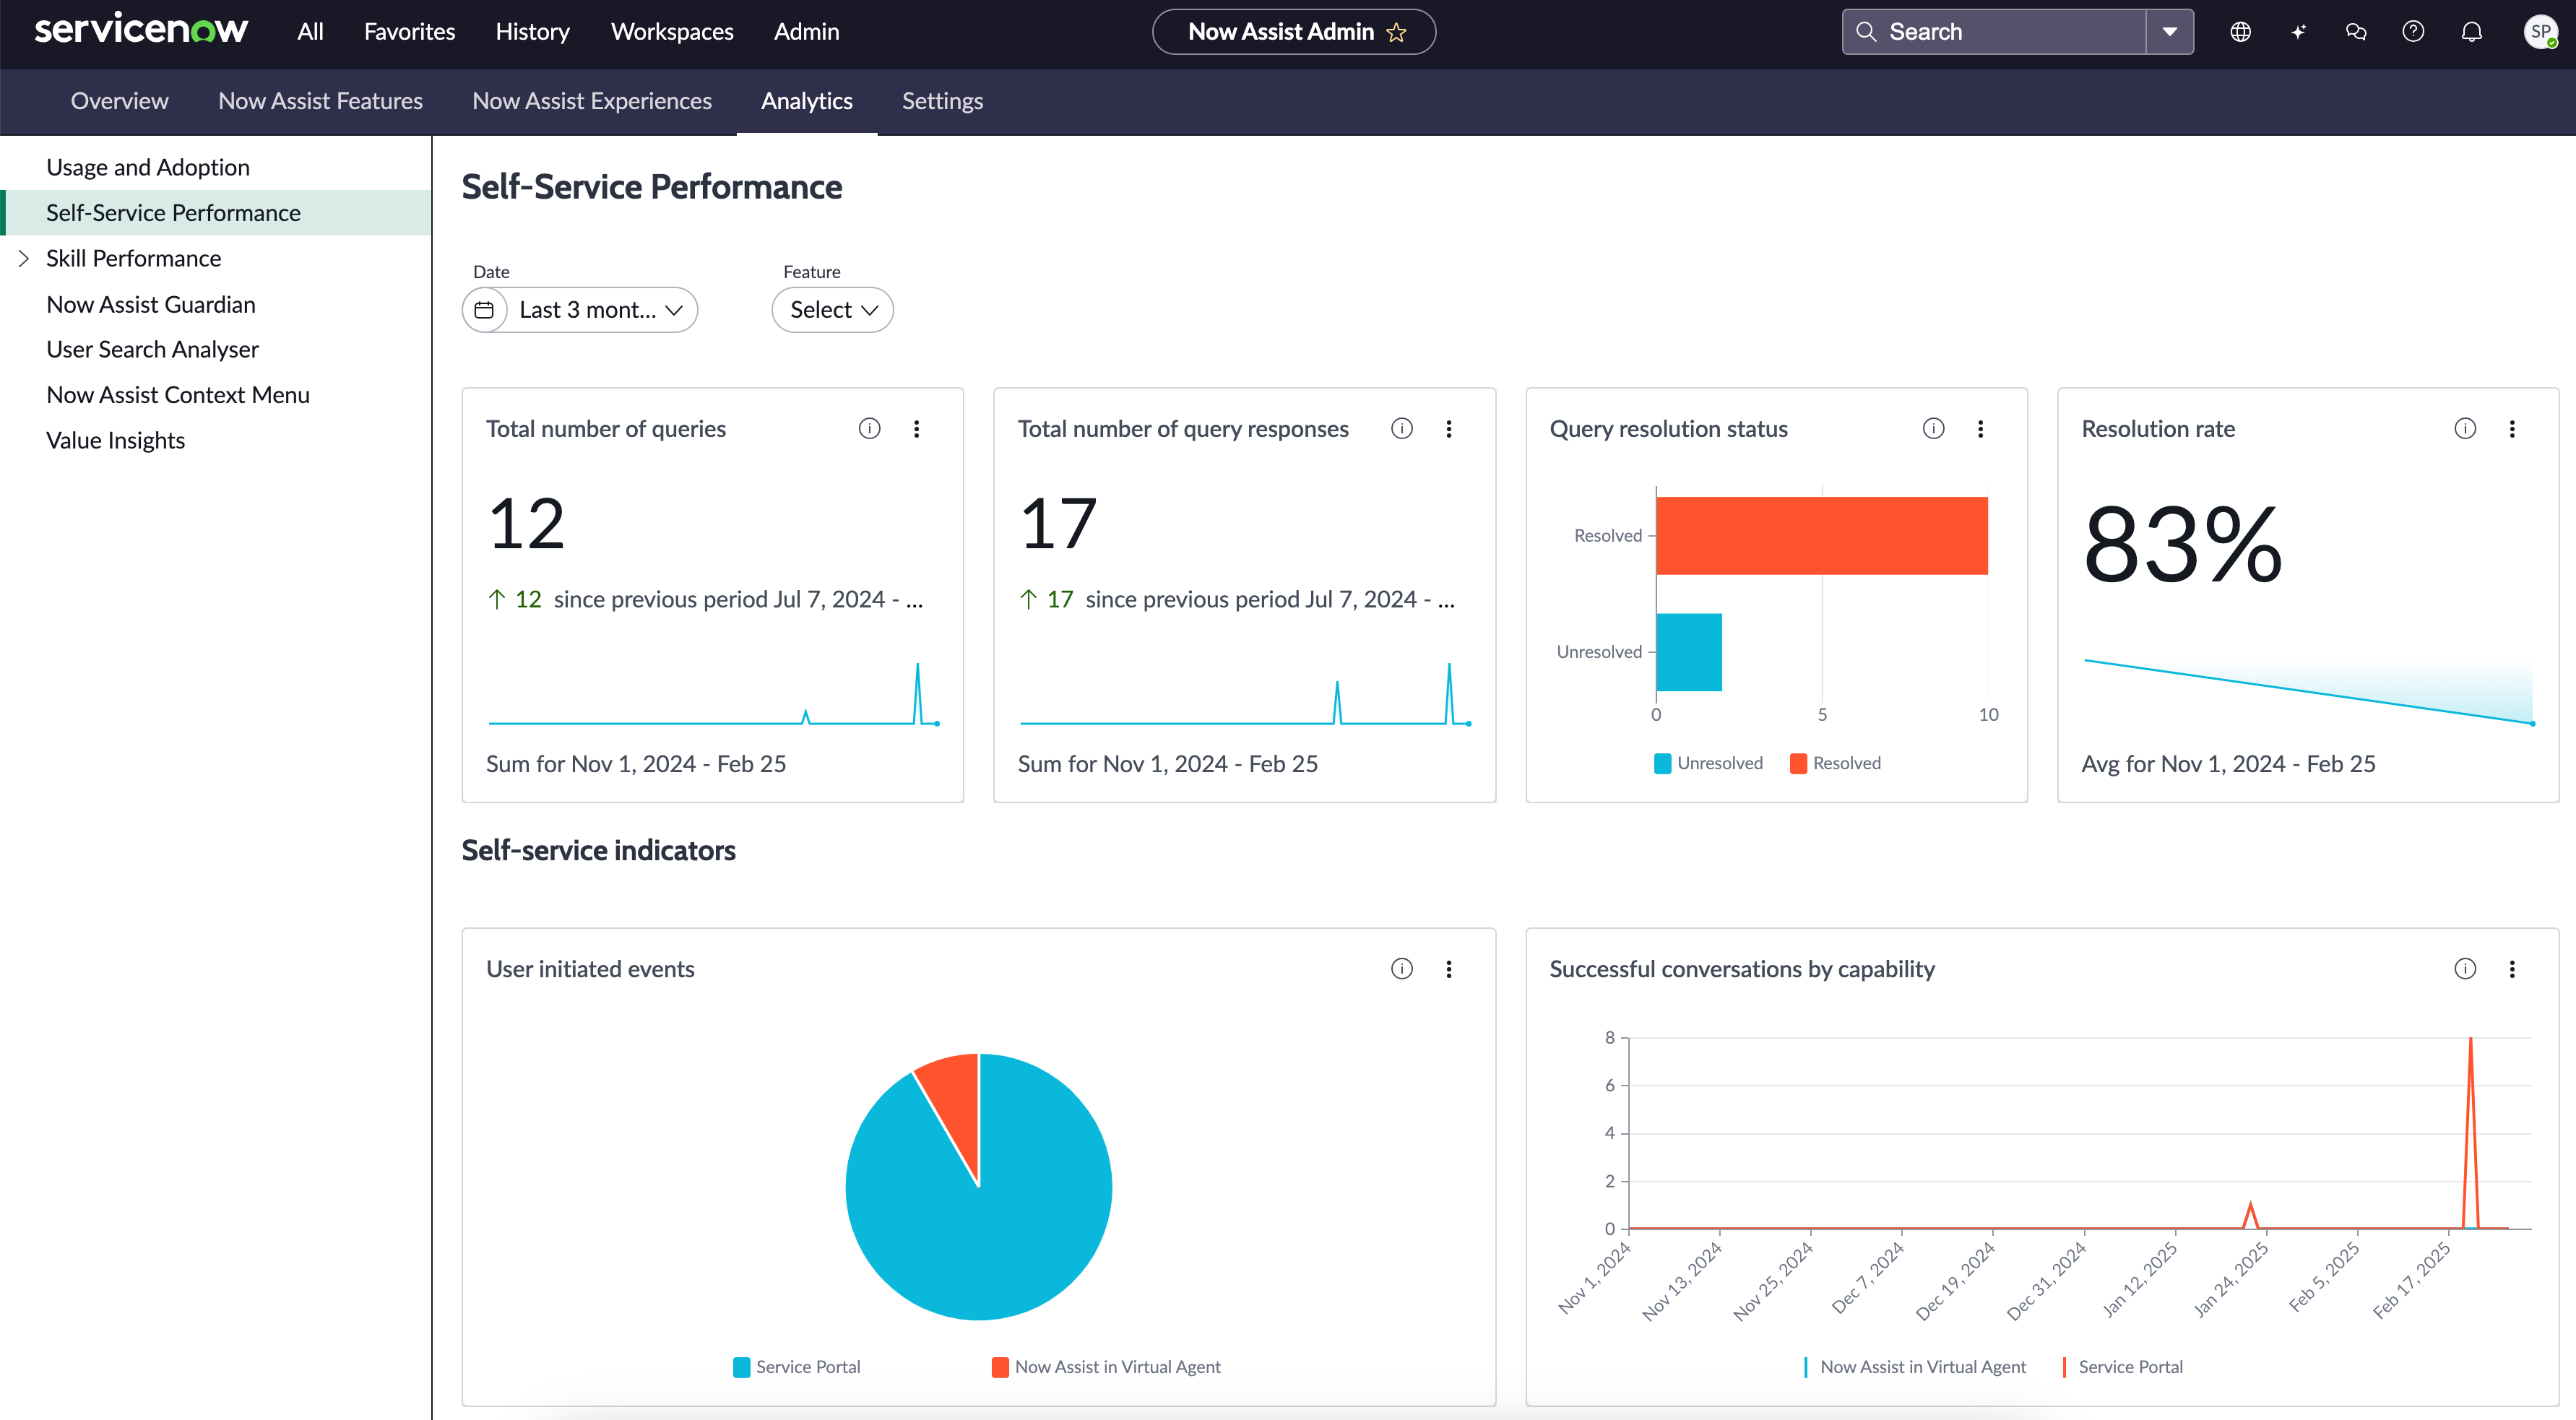
Task: Click the total query responses value 17
Action: [1058, 524]
